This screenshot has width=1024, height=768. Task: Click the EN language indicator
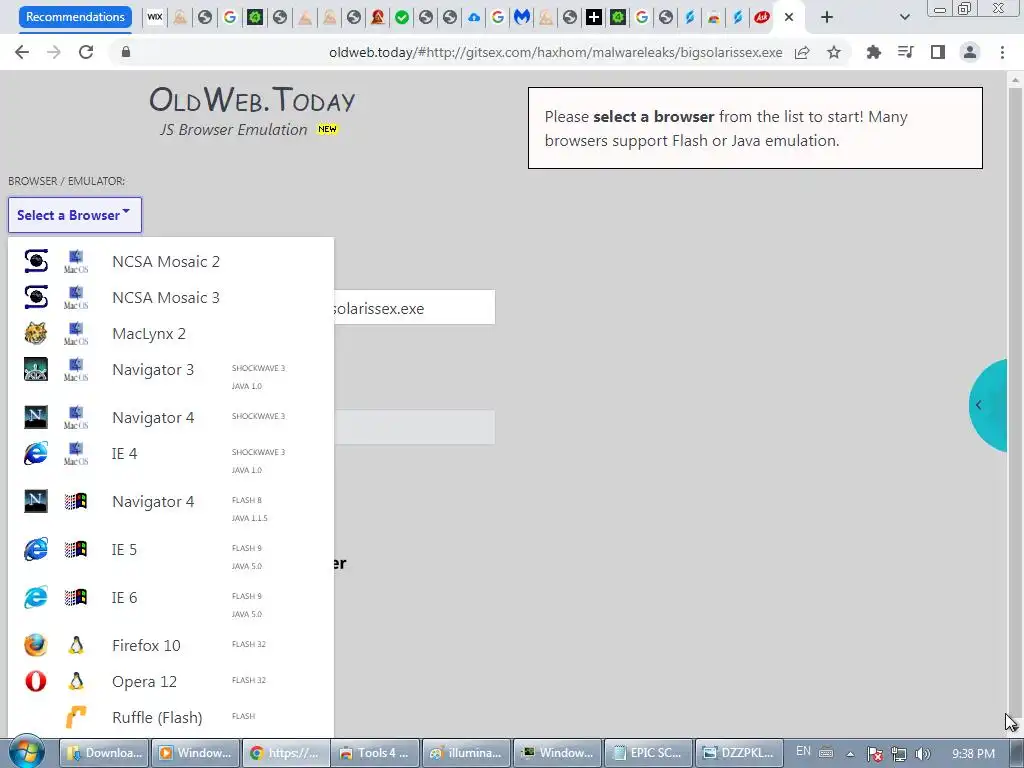(803, 751)
